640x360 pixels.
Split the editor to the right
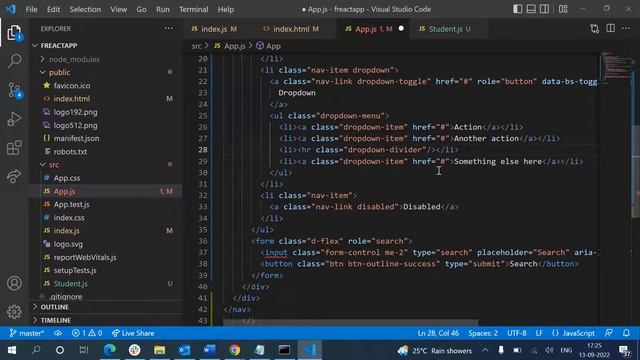(611, 29)
